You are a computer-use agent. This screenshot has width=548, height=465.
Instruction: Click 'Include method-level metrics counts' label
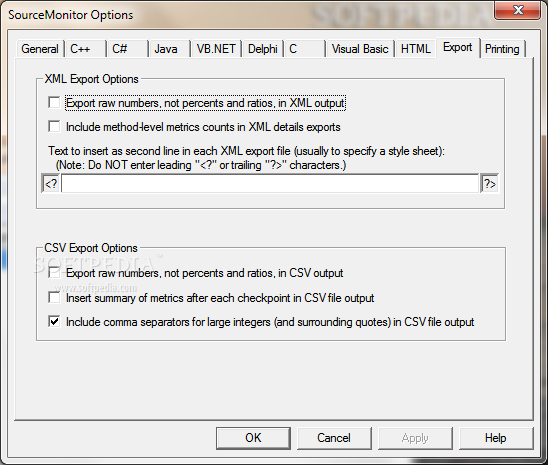[x=203, y=127]
